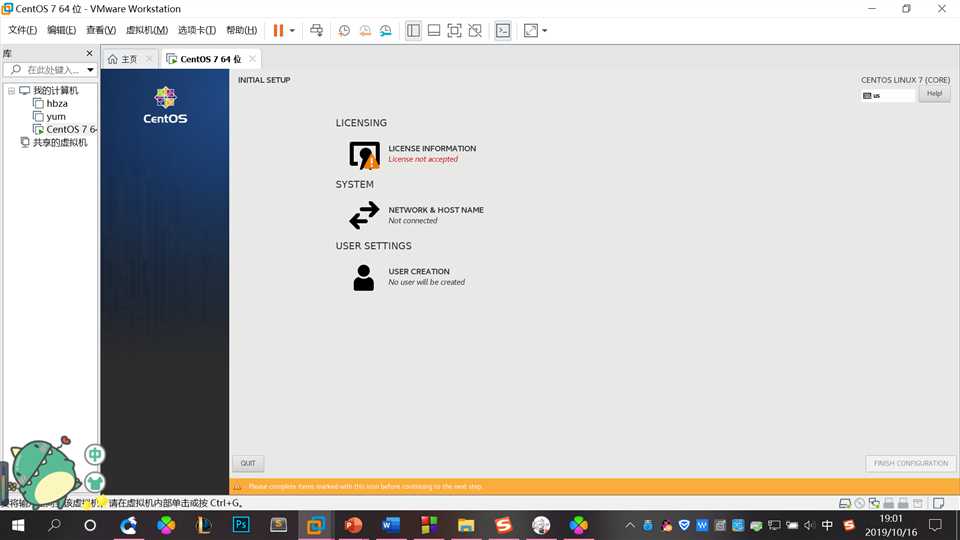Open the 虚拟机(M) menu
This screenshot has width=960, height=540.
point(147,30)
